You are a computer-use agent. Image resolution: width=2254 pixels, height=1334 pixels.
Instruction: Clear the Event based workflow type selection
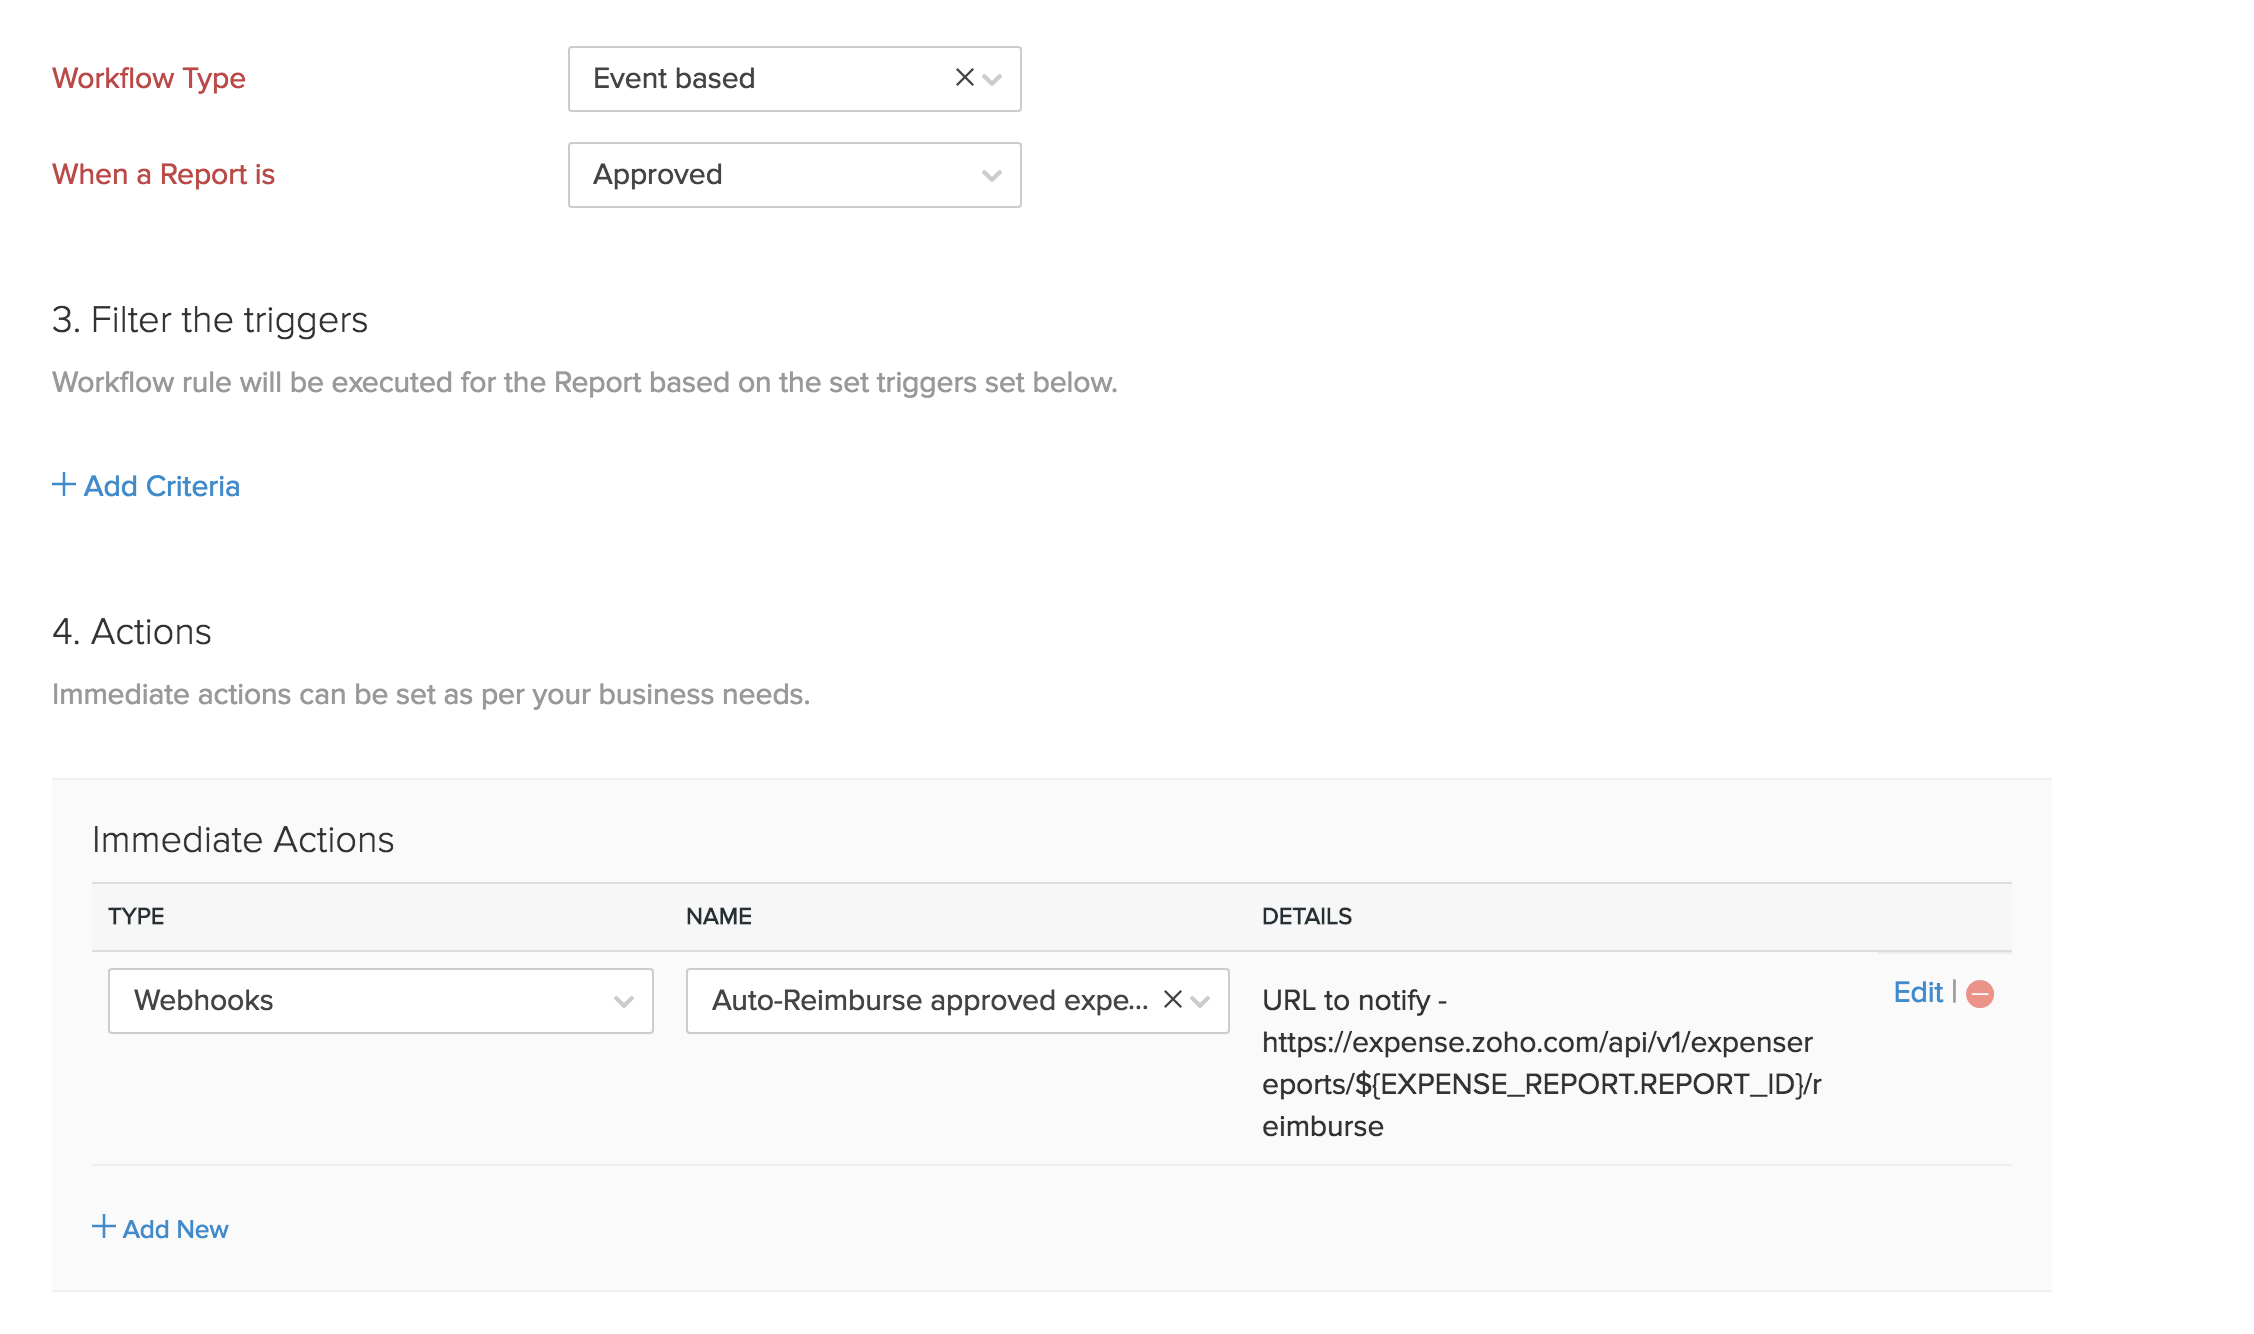pyautogui.click(x=963, y=77)
